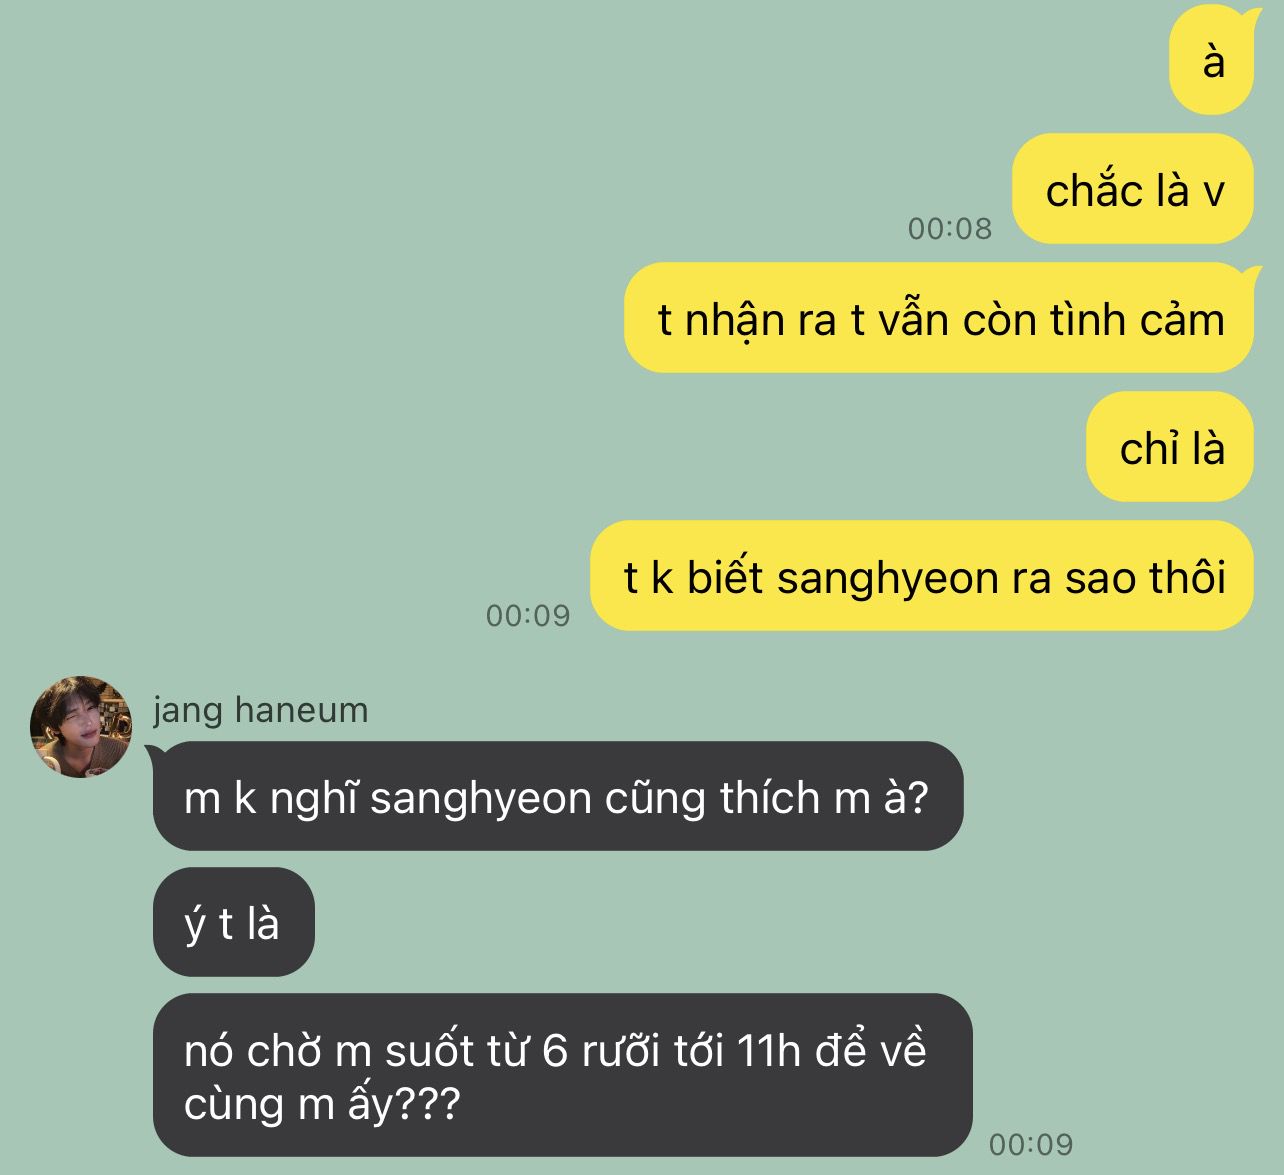Screen dimensions: 1284x1175
Task: Tap "cùng m ấy???" text in last message
Action: [322, 1103]
